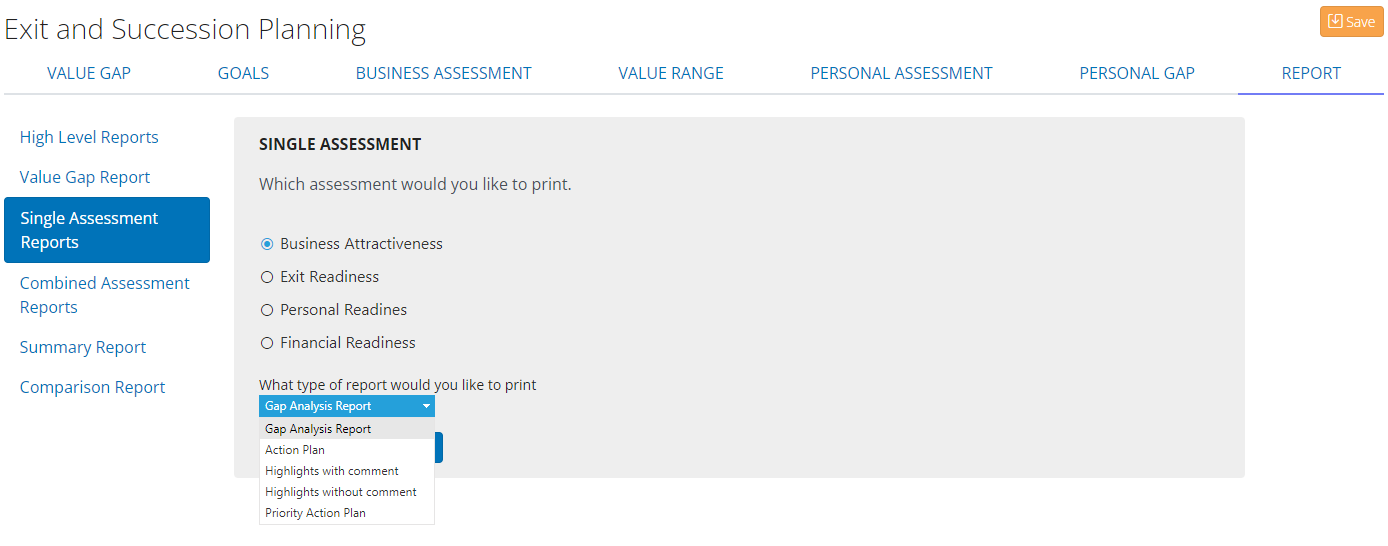1388x546 pixels.
Task: Select the PERSONAL ASSESSMENT tab
Action: click(901, 73)
